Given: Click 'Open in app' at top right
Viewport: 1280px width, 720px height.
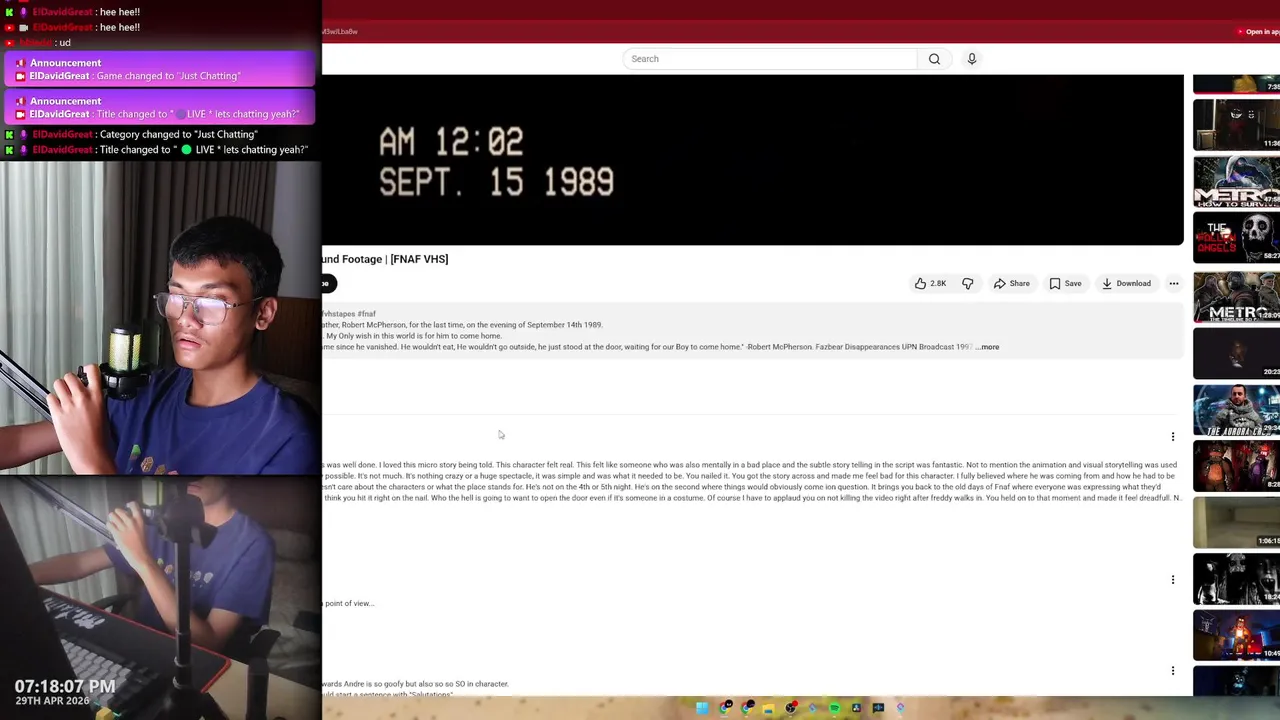Looking at the screenshot, I should [x=1259, y=32].
